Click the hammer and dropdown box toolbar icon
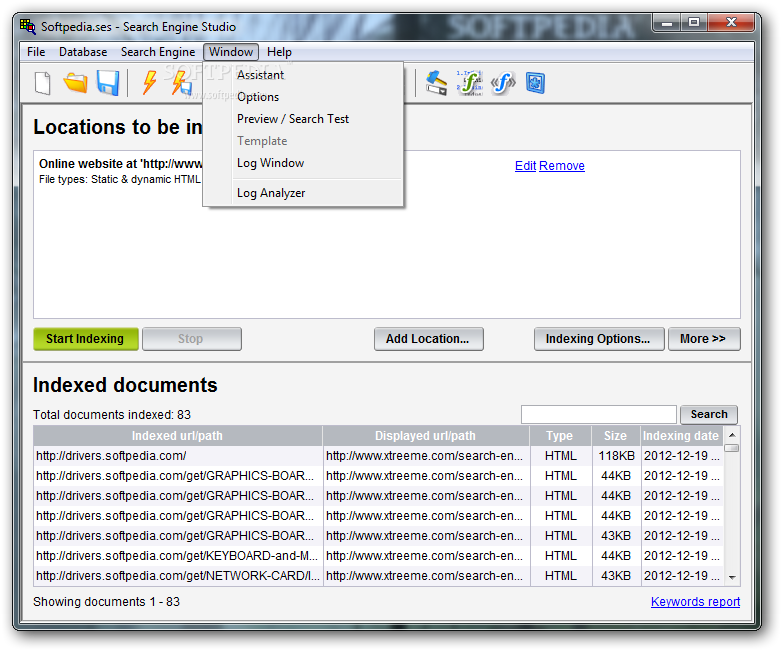Viewport: 782px width, 651px height. tap(436, 83)
